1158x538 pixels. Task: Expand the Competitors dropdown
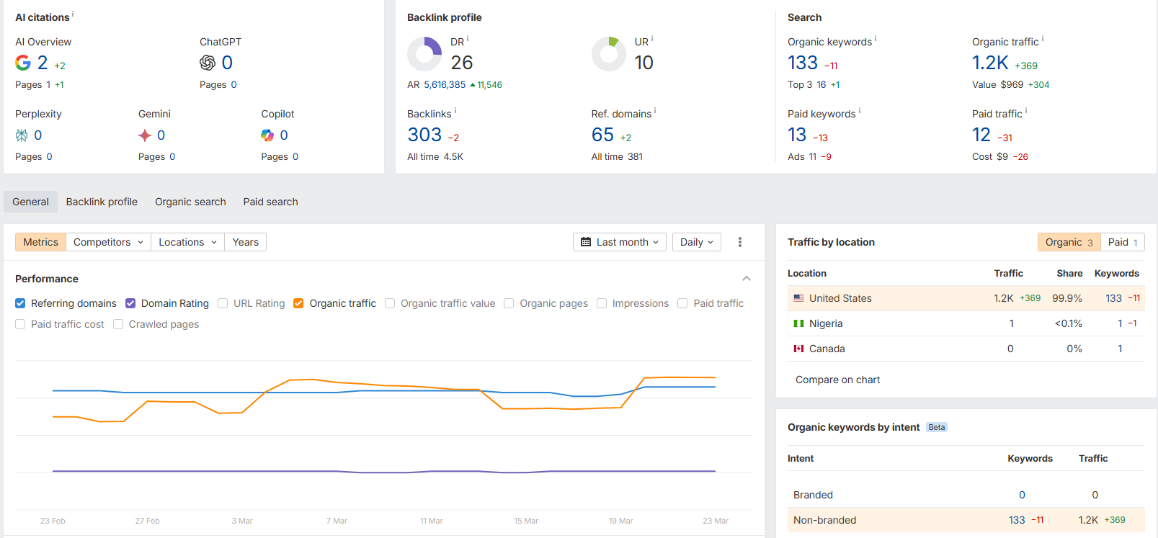108,242
